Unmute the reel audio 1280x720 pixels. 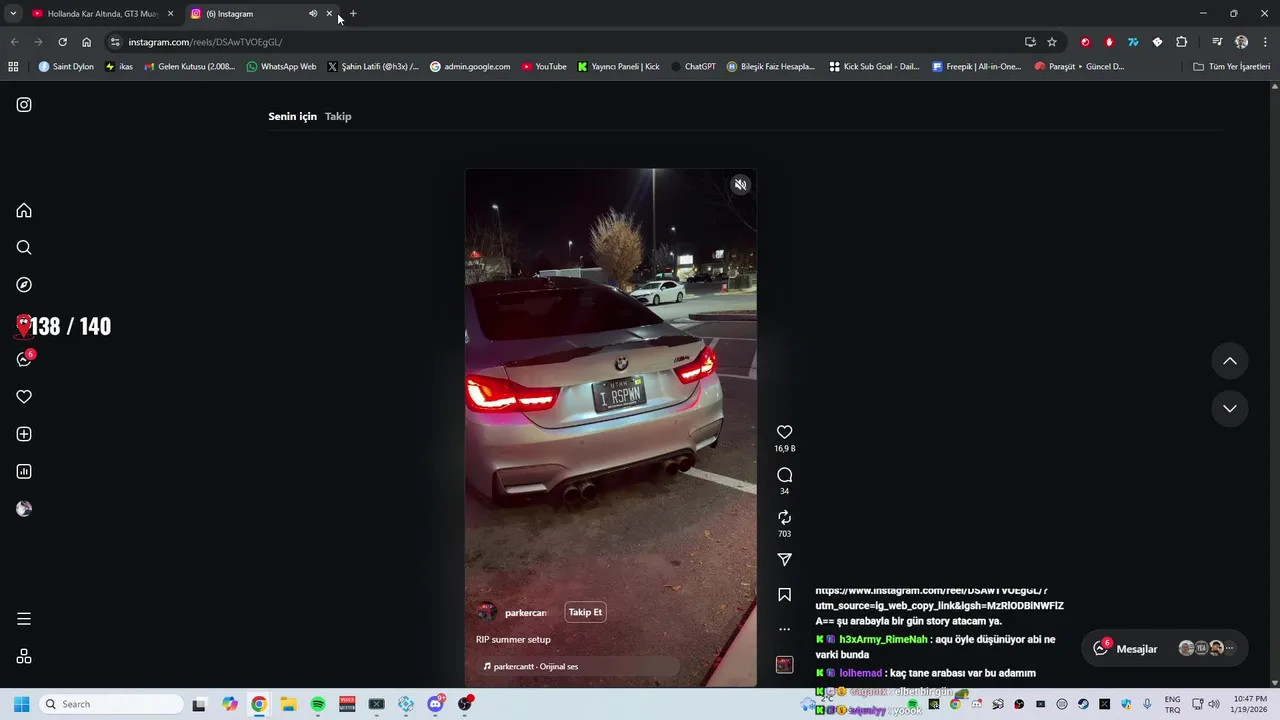pyautogui.click(x=740, y=185)
